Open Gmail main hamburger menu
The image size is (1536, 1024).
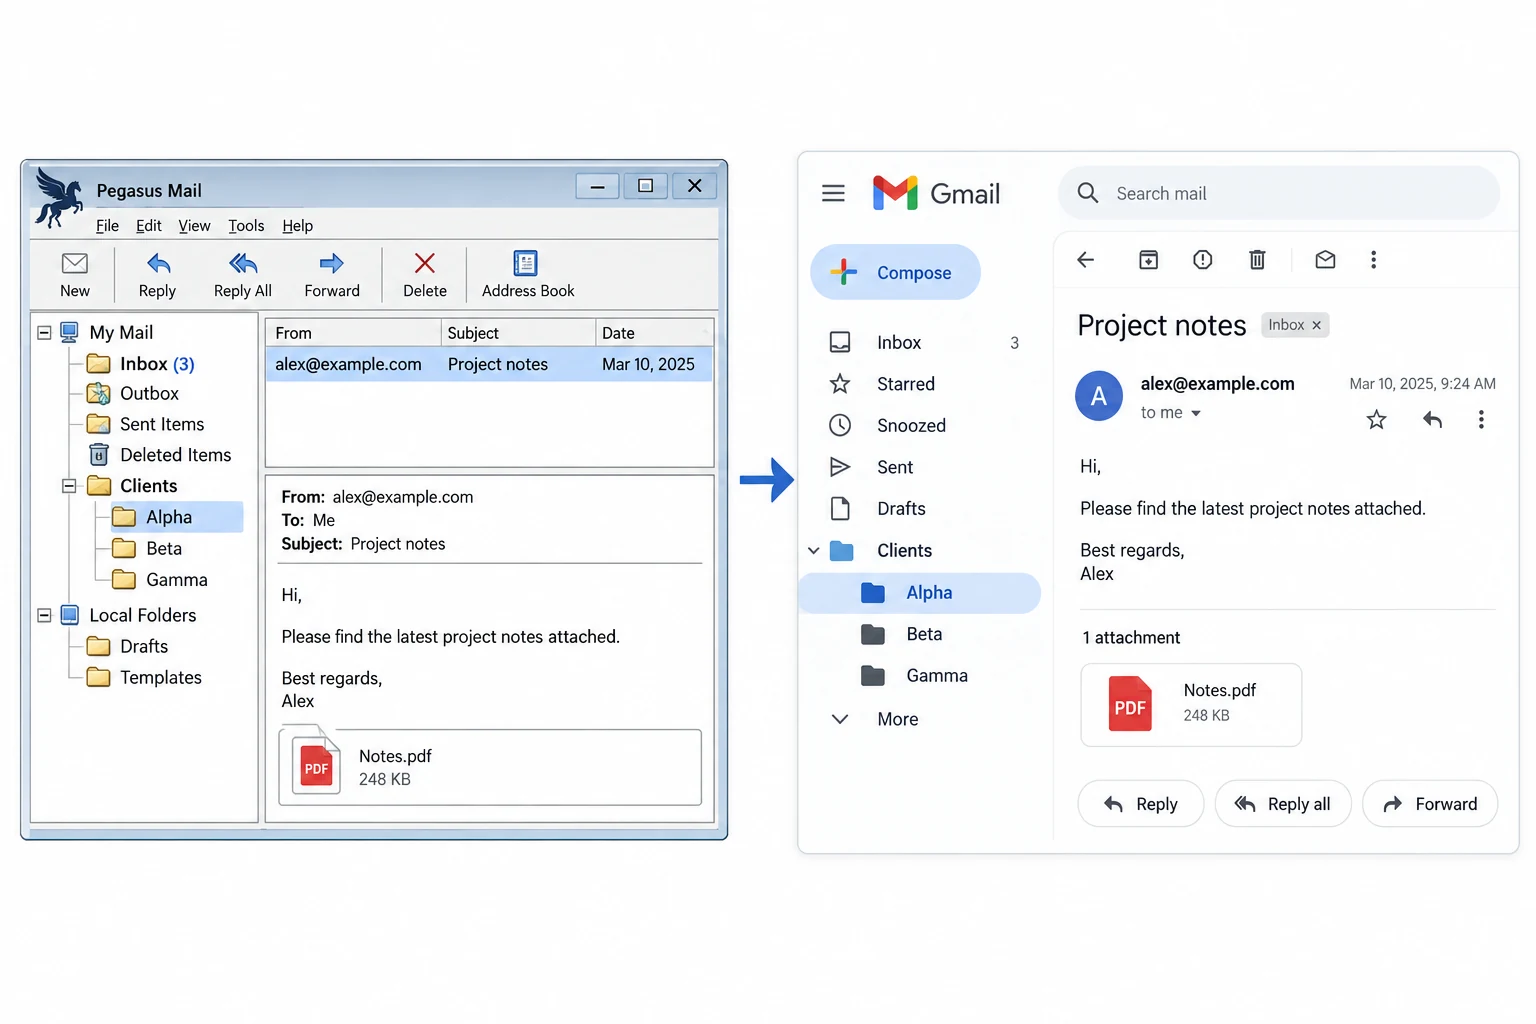pyautogui.click(x=833, y=193)
